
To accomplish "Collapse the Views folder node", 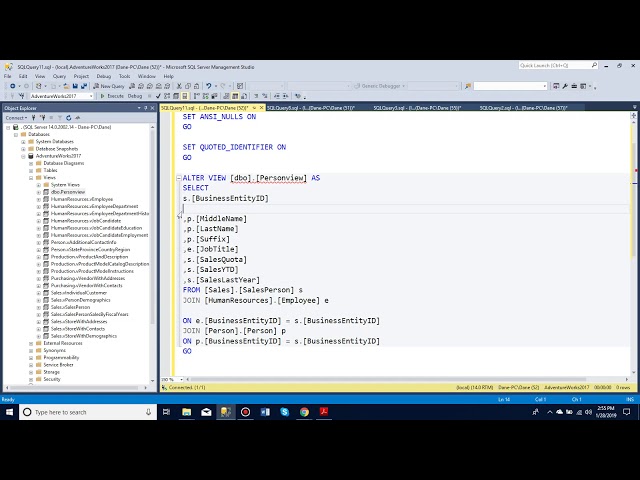I will coord(31,178).
